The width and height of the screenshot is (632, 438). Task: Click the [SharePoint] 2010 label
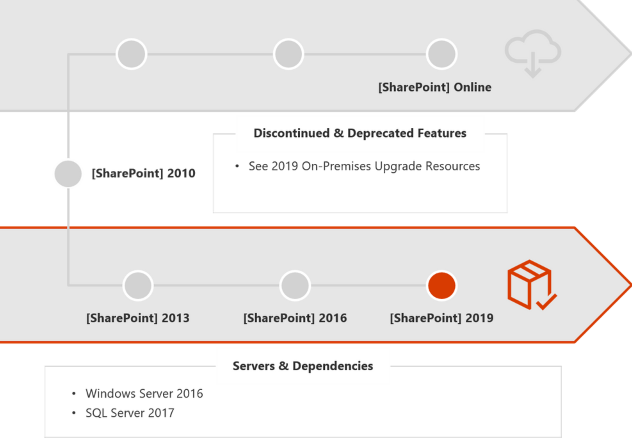143,173
